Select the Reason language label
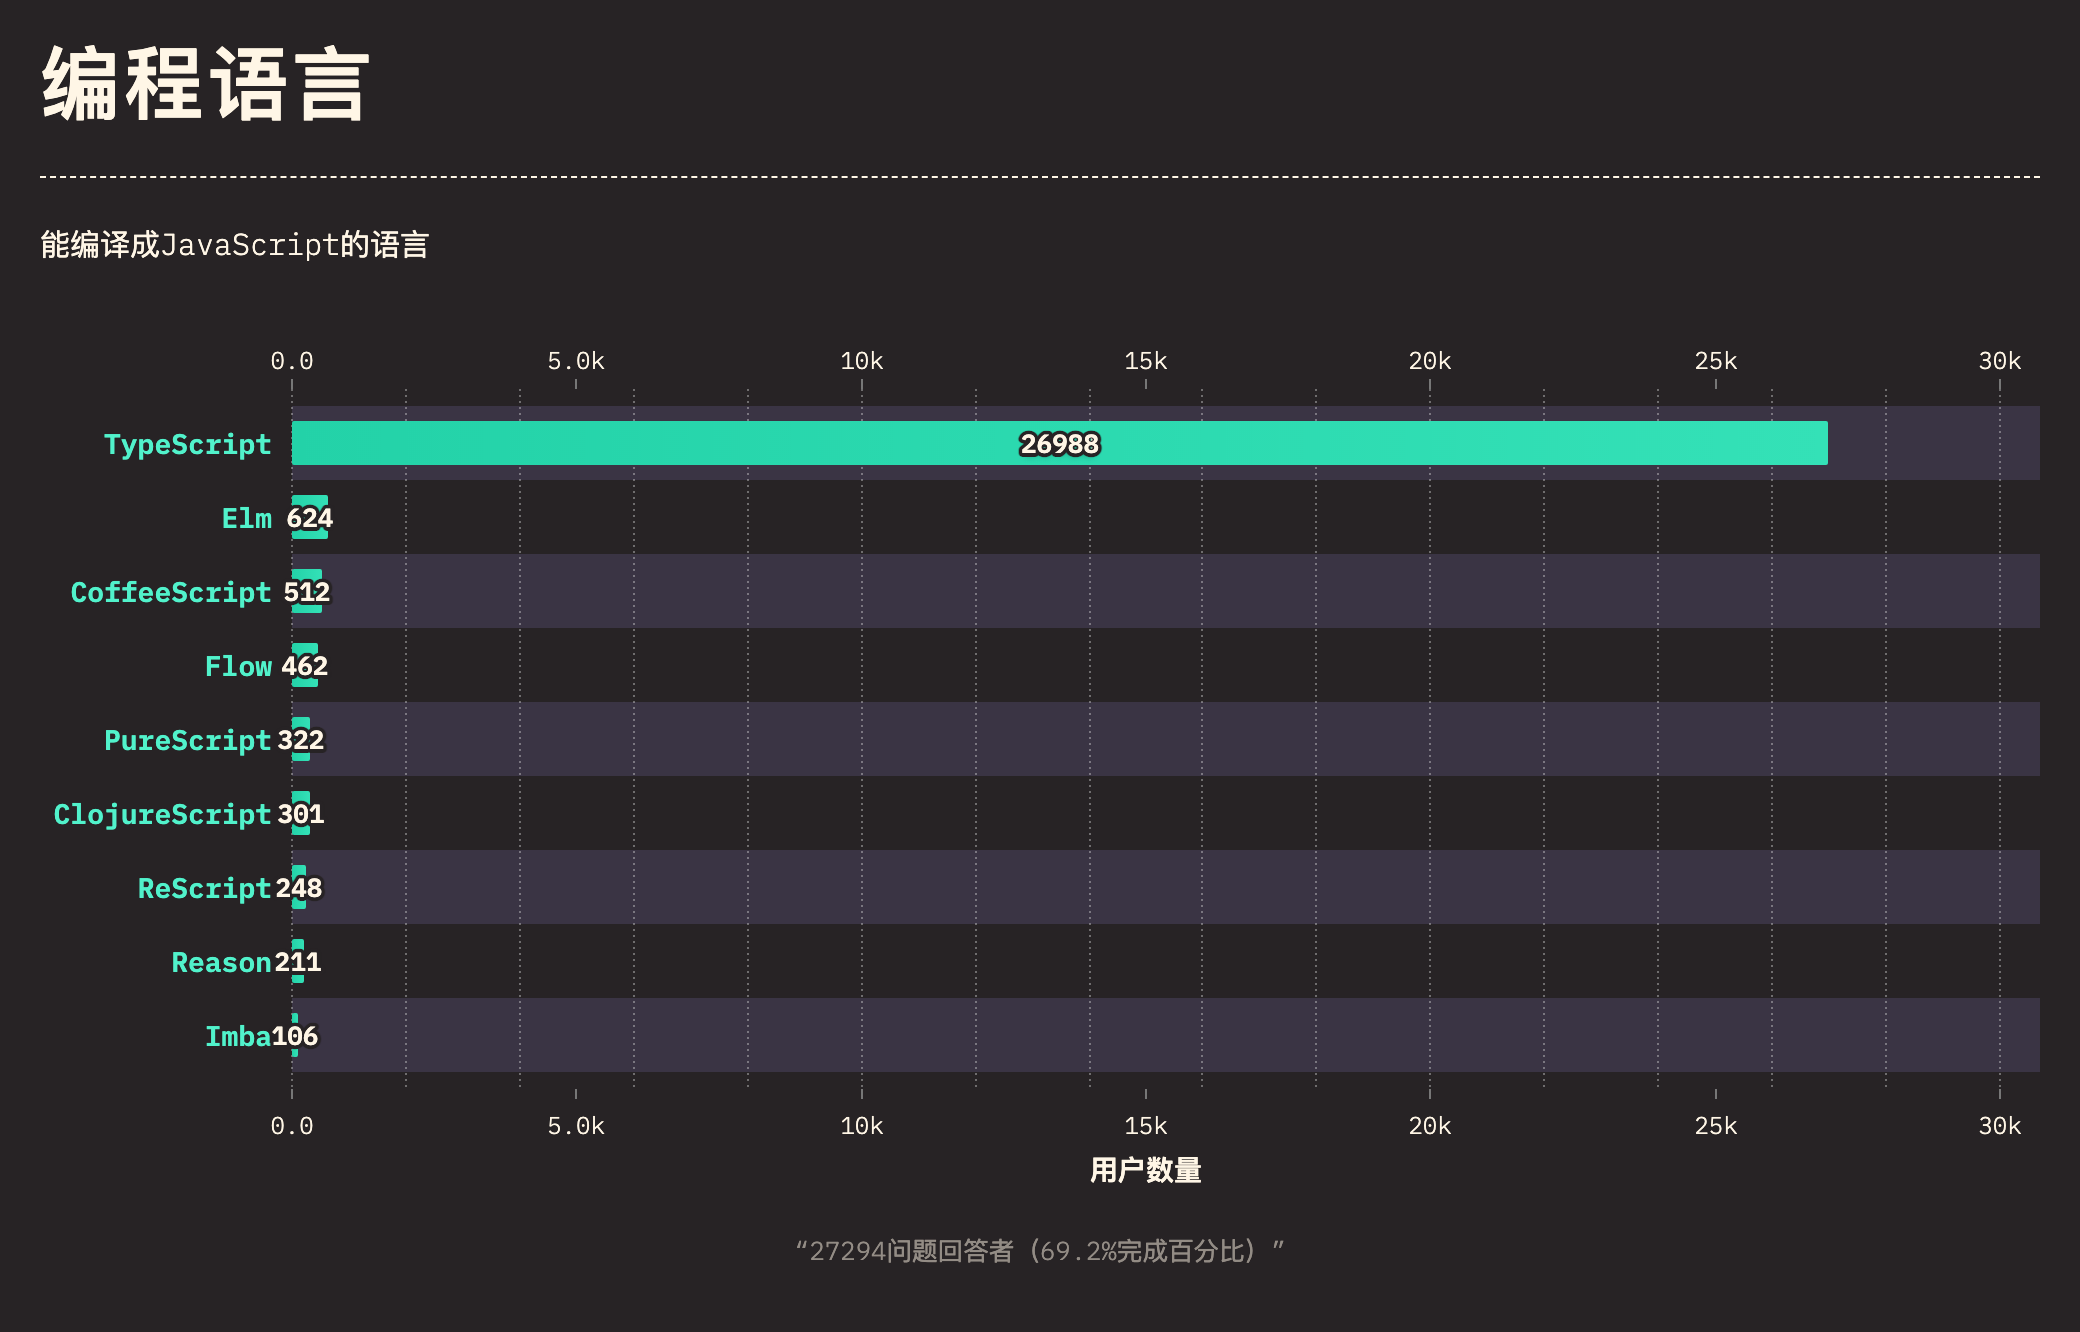This screenshot has height=1332, width=2080. coord(221,962)
